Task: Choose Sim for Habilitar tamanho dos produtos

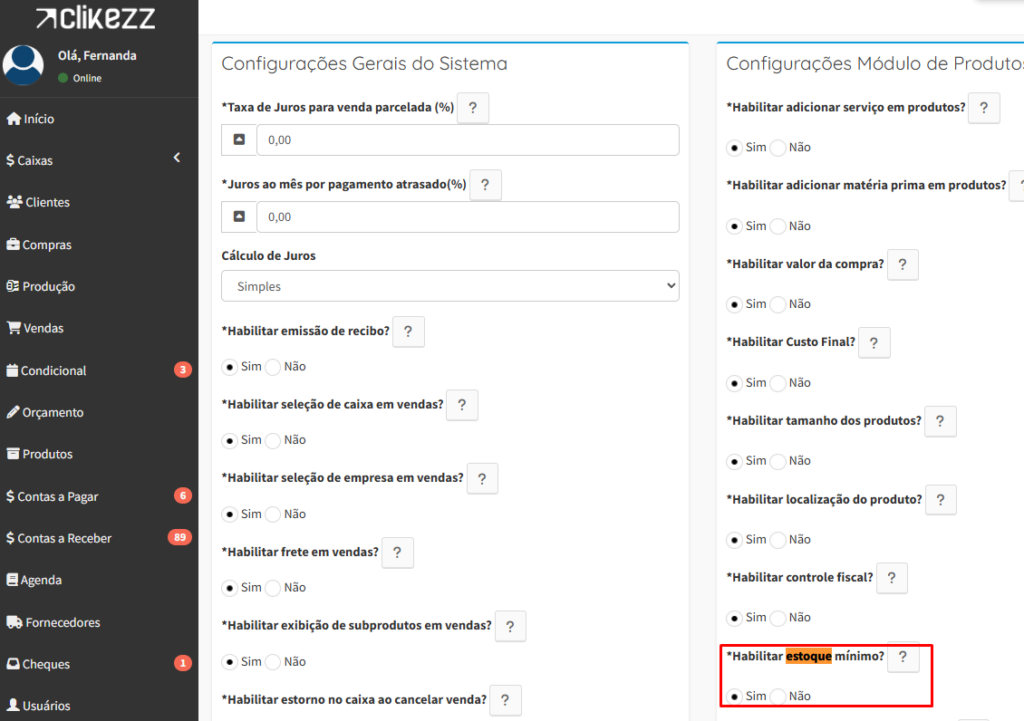Action: click(735, 461)
